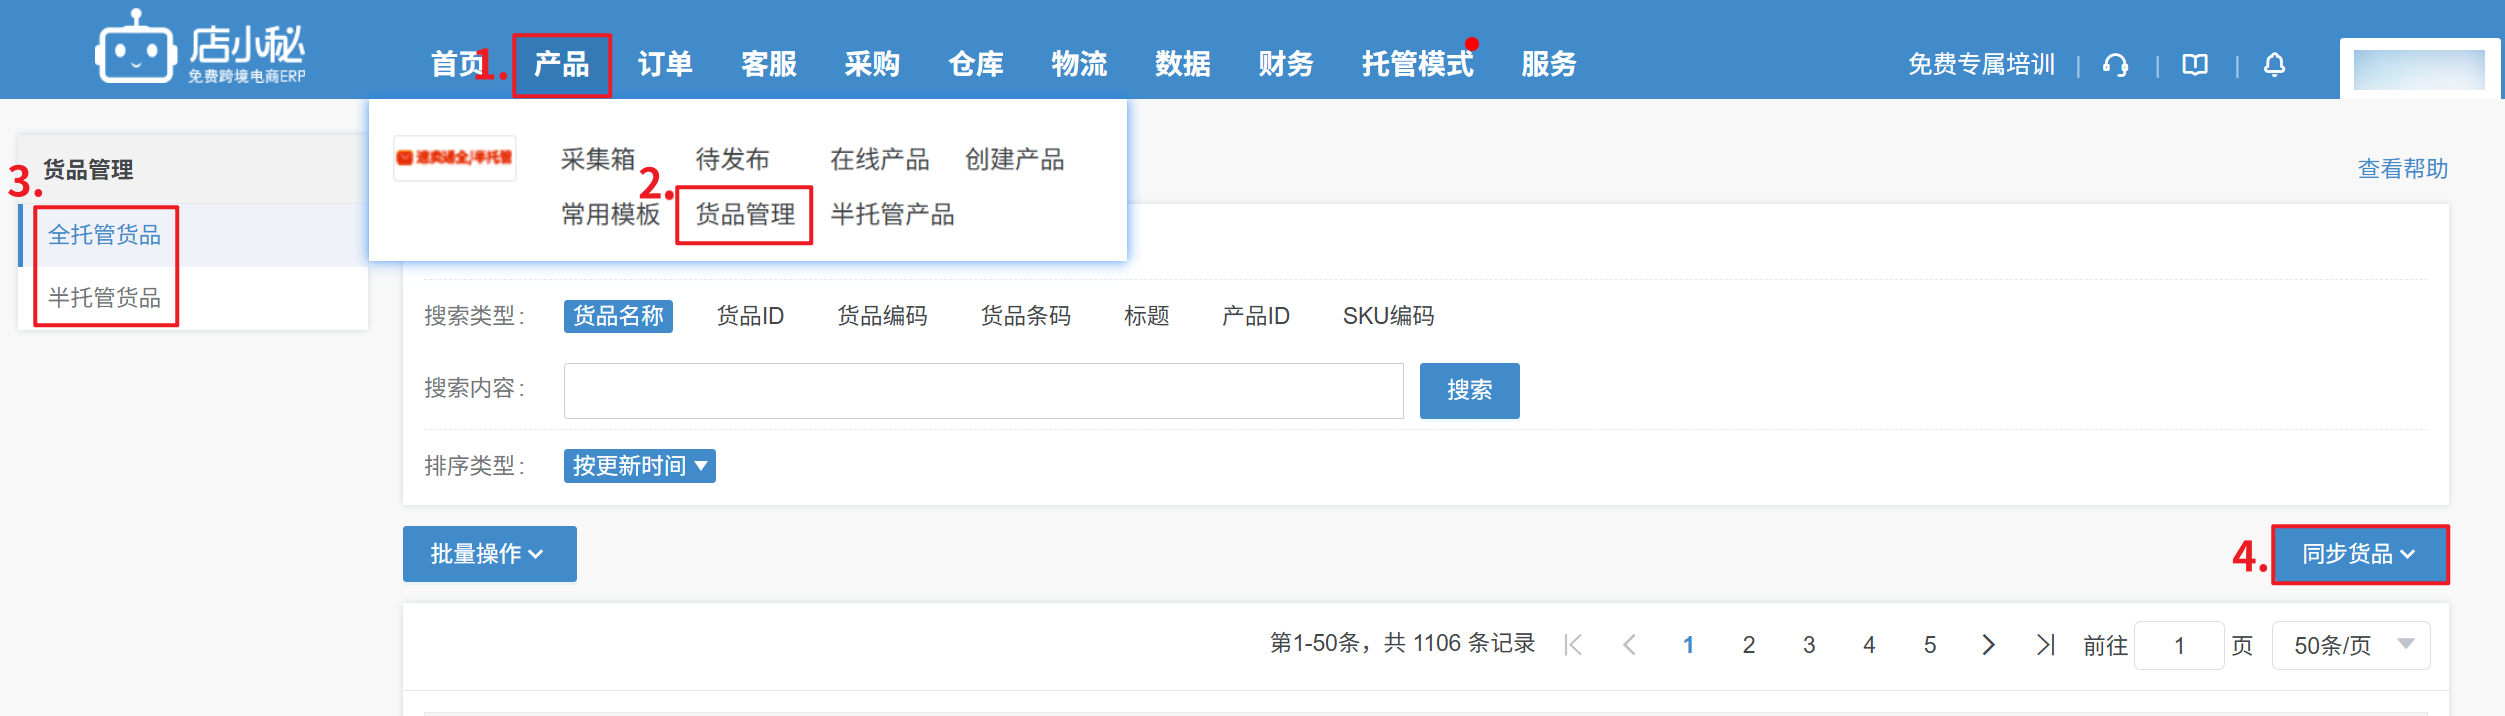Open the help book icon

[x=2195, y=66]
